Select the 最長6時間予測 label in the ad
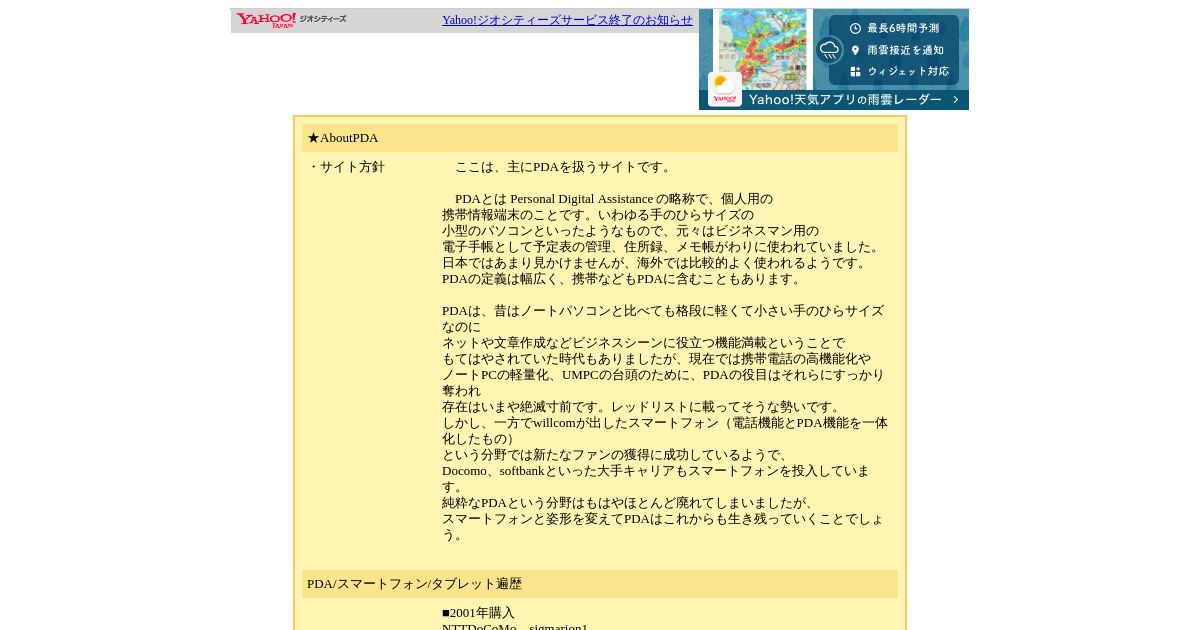This screenshot has height=630, width=1200. (903, 28)
